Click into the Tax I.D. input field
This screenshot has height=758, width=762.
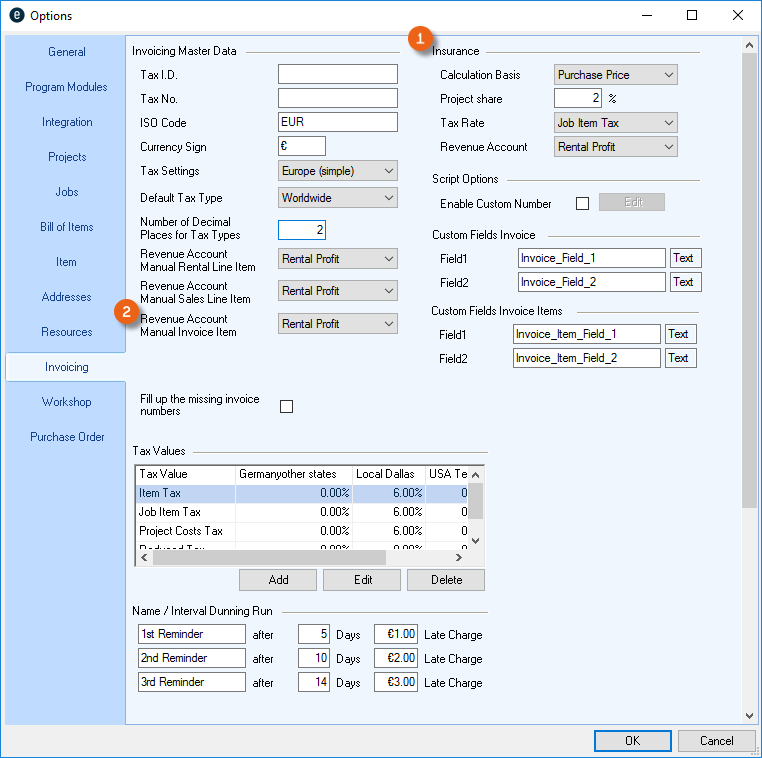337,75
